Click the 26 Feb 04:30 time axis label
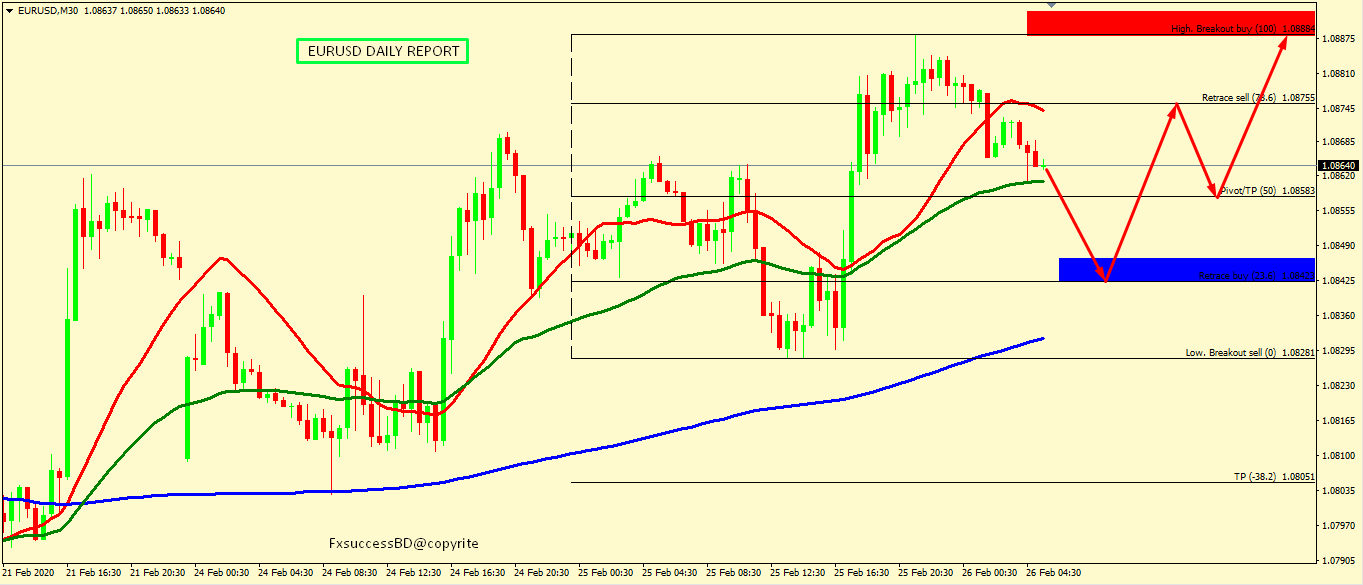 1052,573
